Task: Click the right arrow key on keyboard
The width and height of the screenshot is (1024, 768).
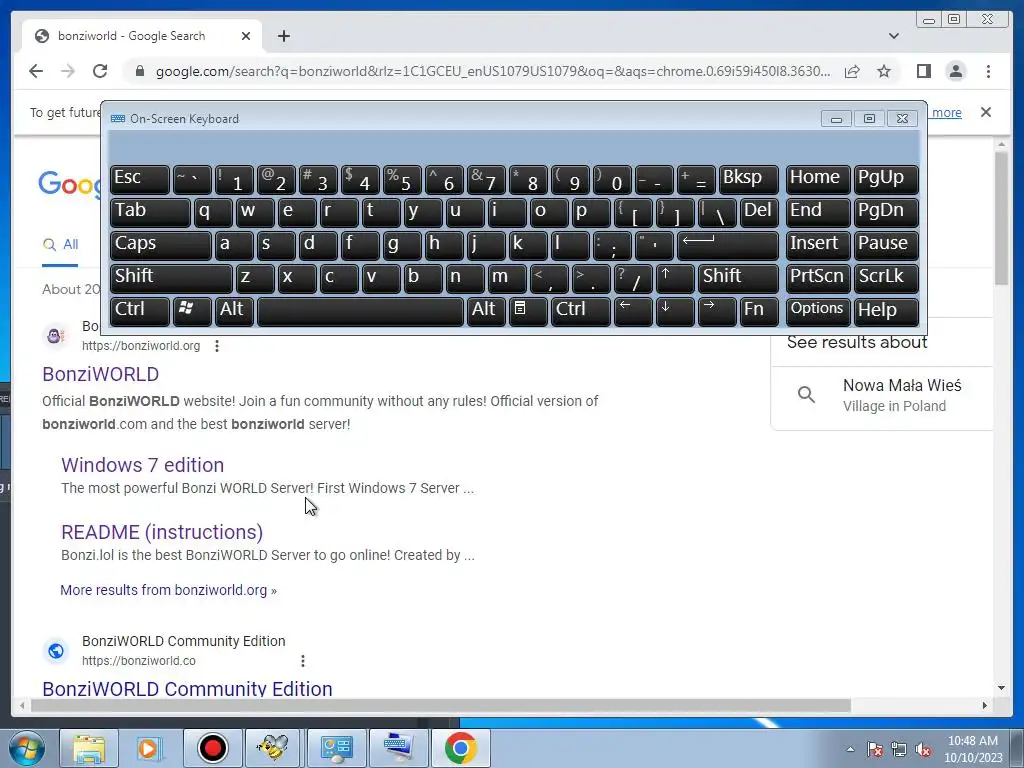Action: [x=716, y=311]
